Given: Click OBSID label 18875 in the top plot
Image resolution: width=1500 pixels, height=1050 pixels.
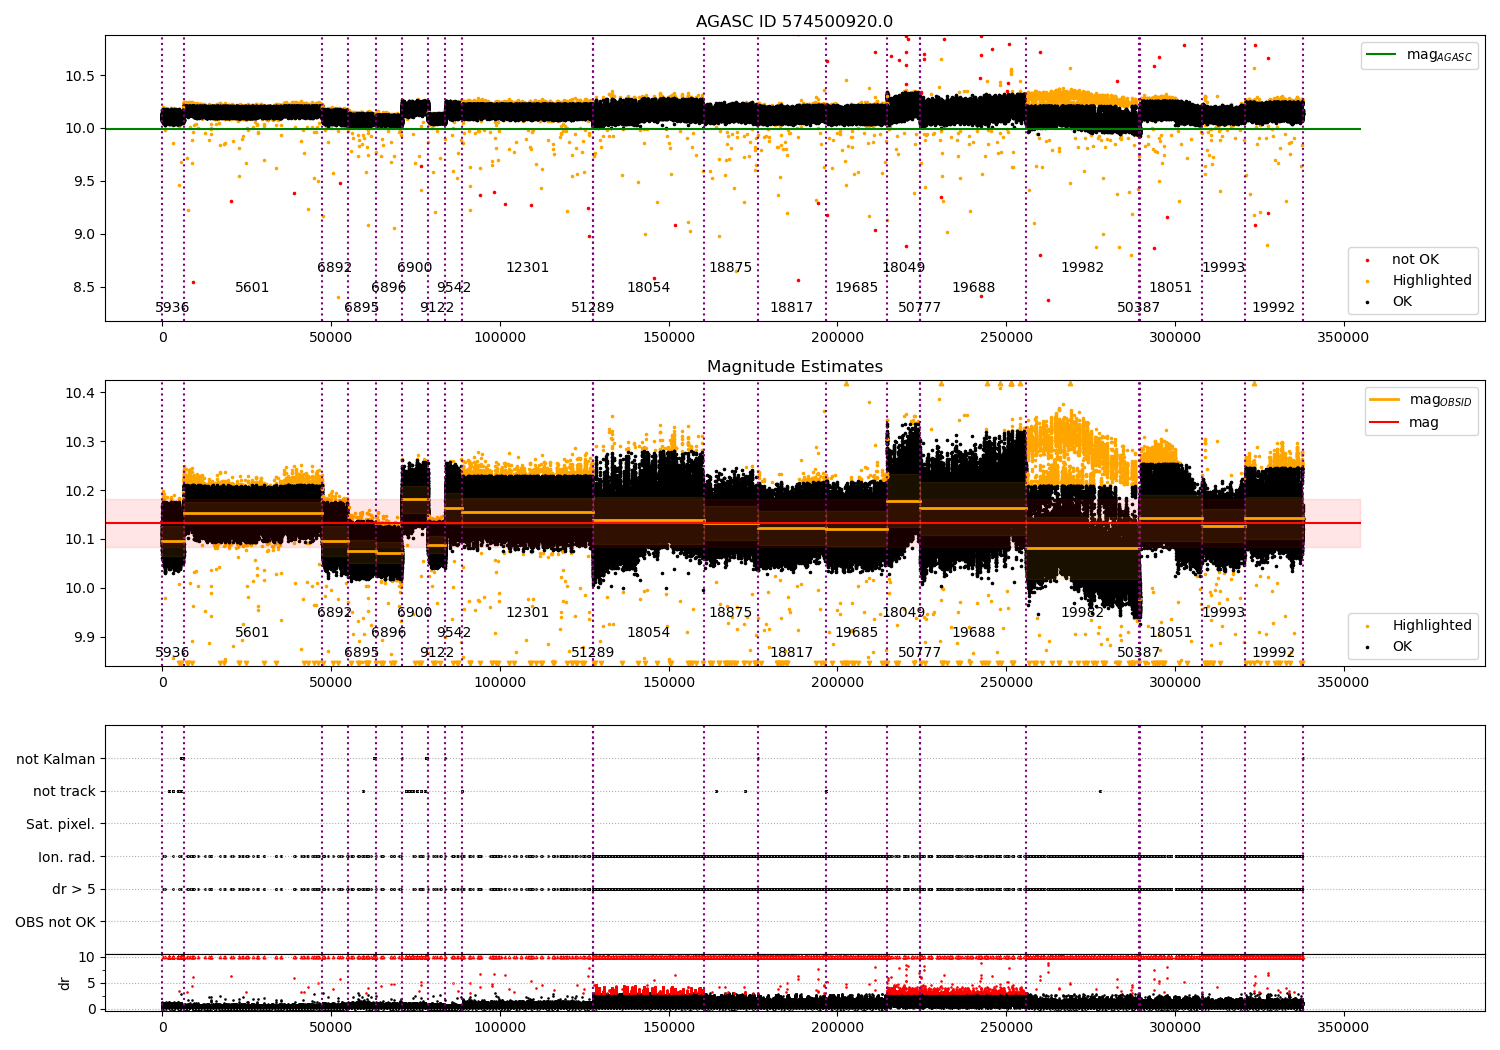Looking at the screenshot, I should (731, 268).
